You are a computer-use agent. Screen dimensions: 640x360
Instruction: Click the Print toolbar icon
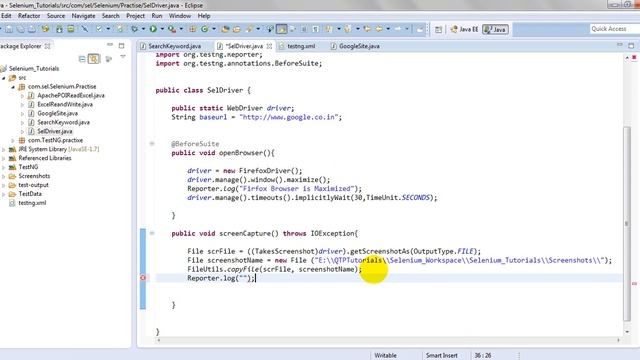[x=32, y=29]
